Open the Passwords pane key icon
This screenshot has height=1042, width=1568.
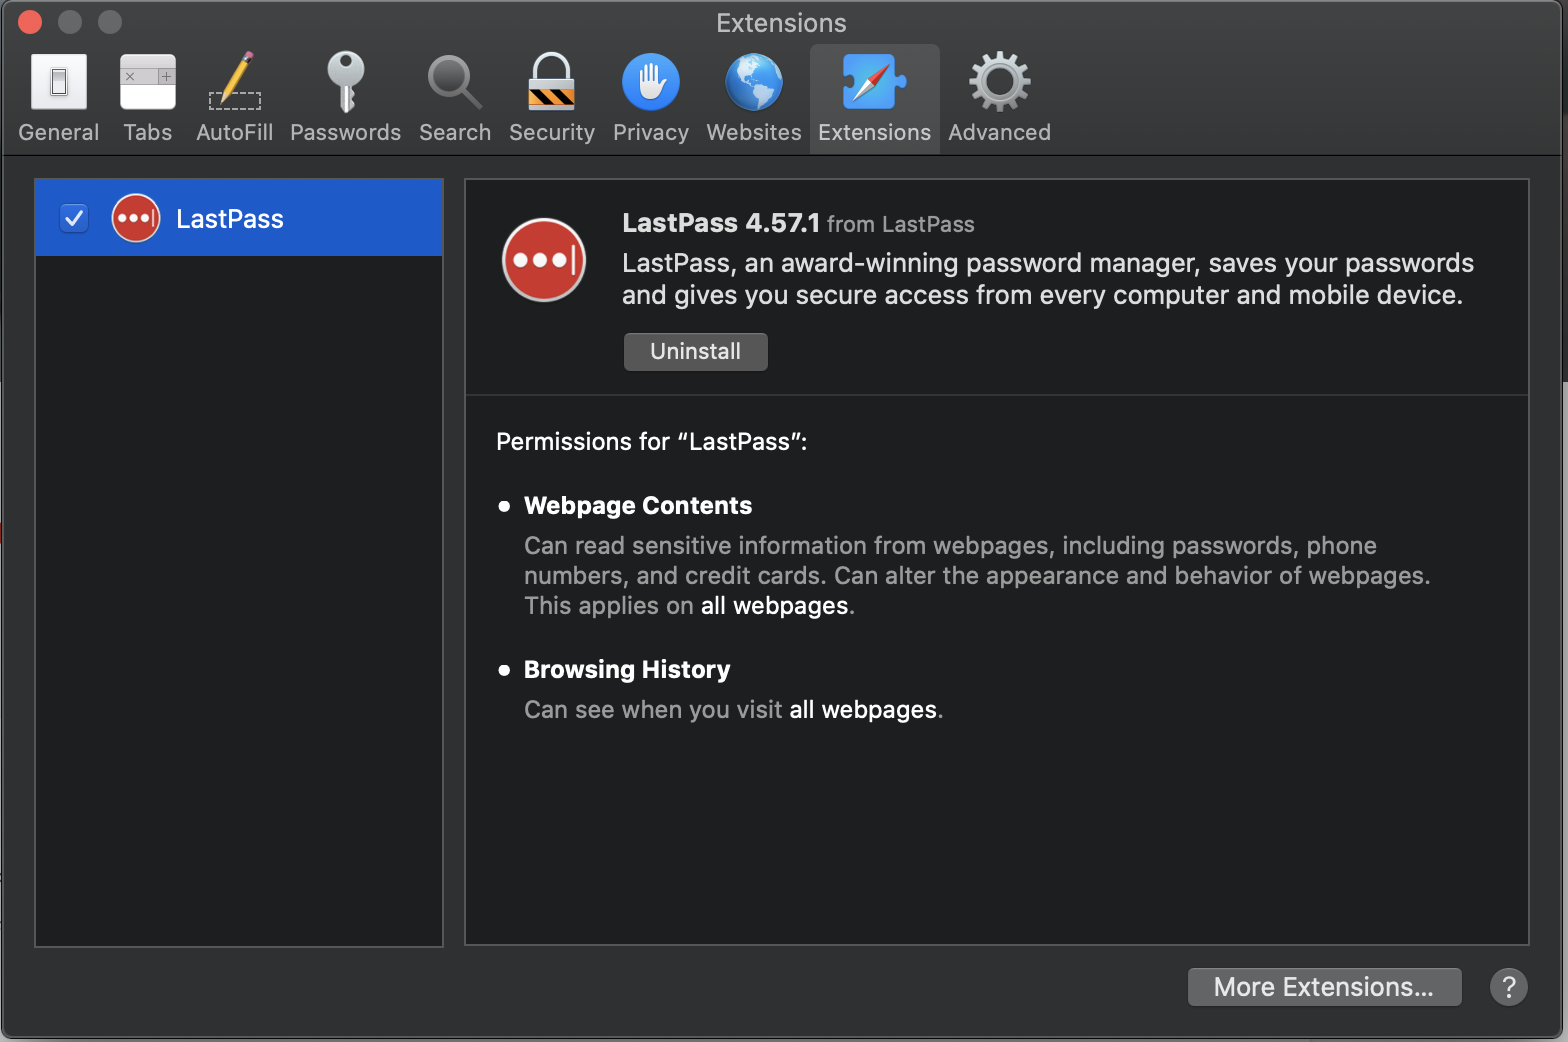click(345, 98)
